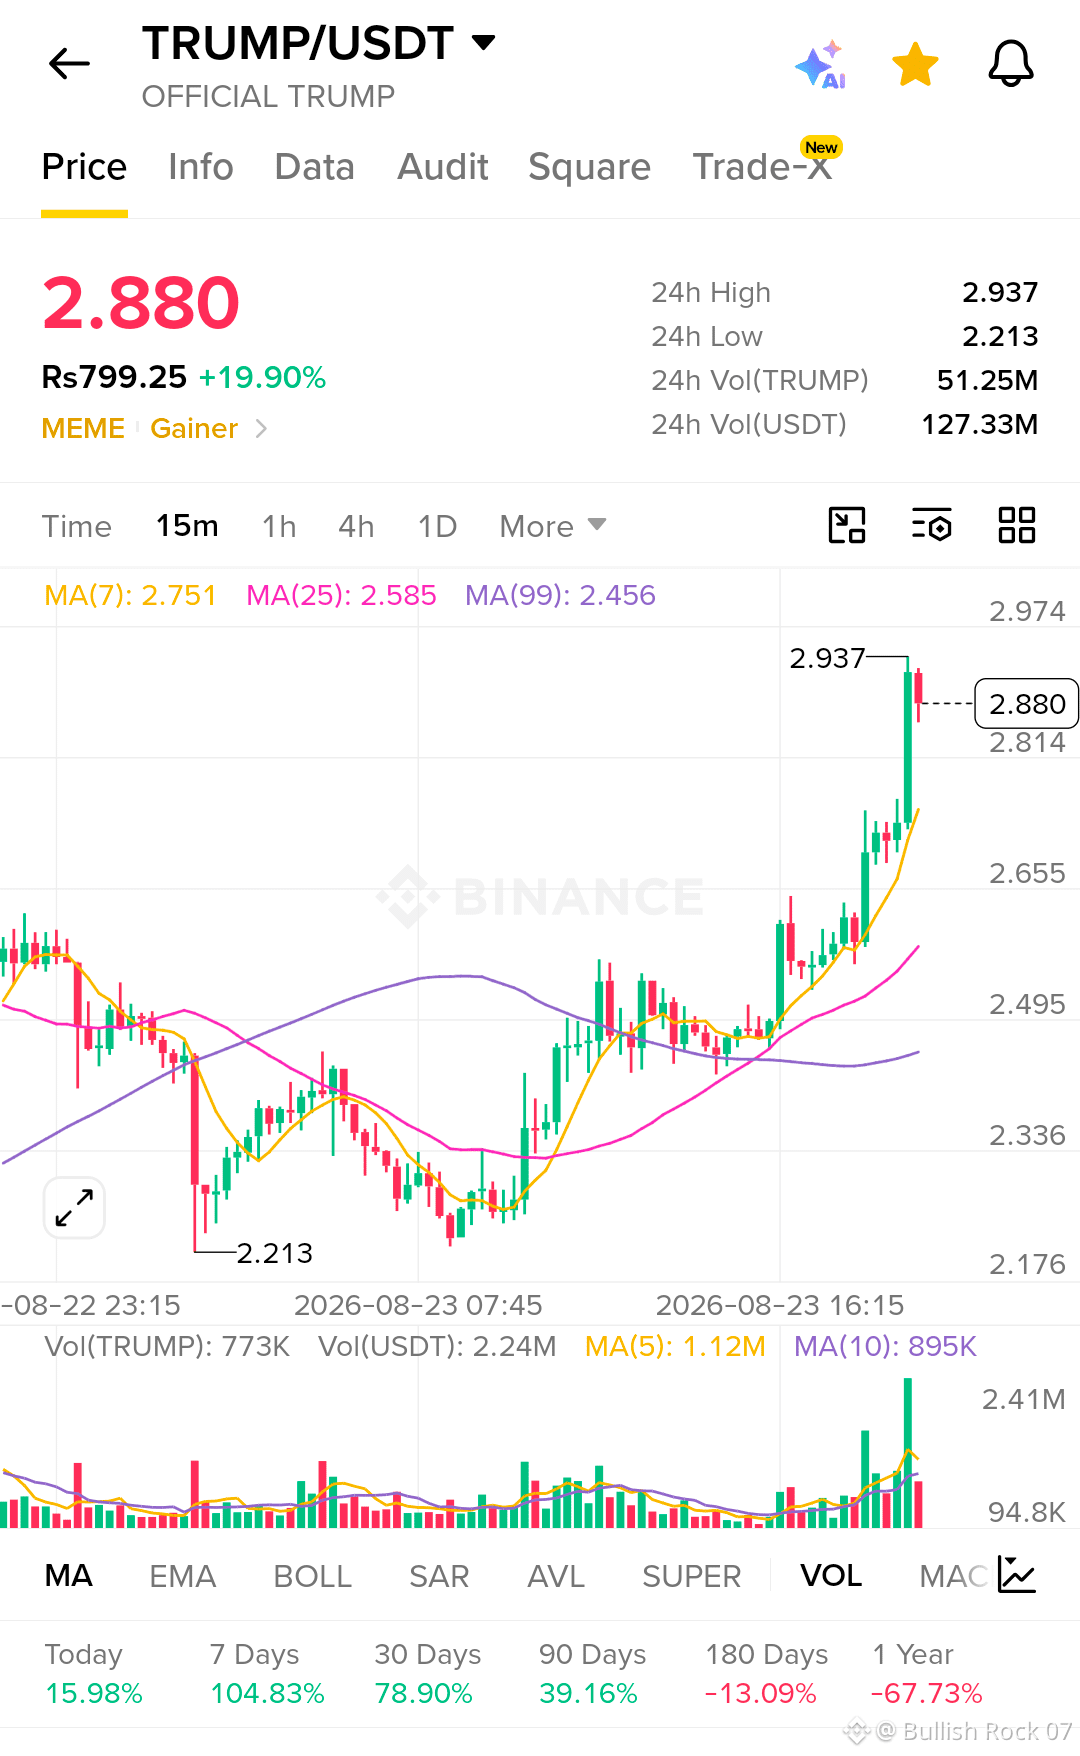This screenshot has width=1080, height=1756.
Task: Open the Audit tab
Action: point(443,167)
